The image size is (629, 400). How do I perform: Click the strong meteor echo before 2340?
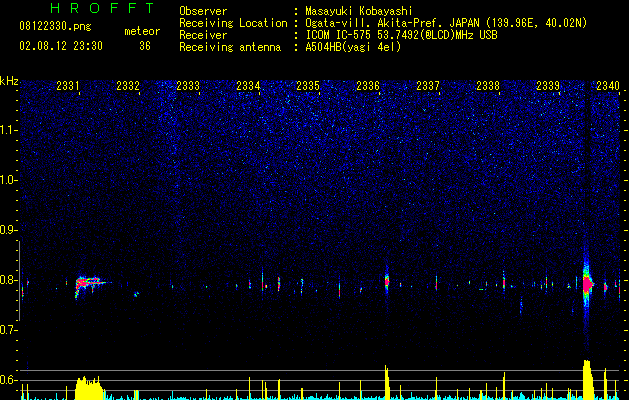tap(587, 284)
